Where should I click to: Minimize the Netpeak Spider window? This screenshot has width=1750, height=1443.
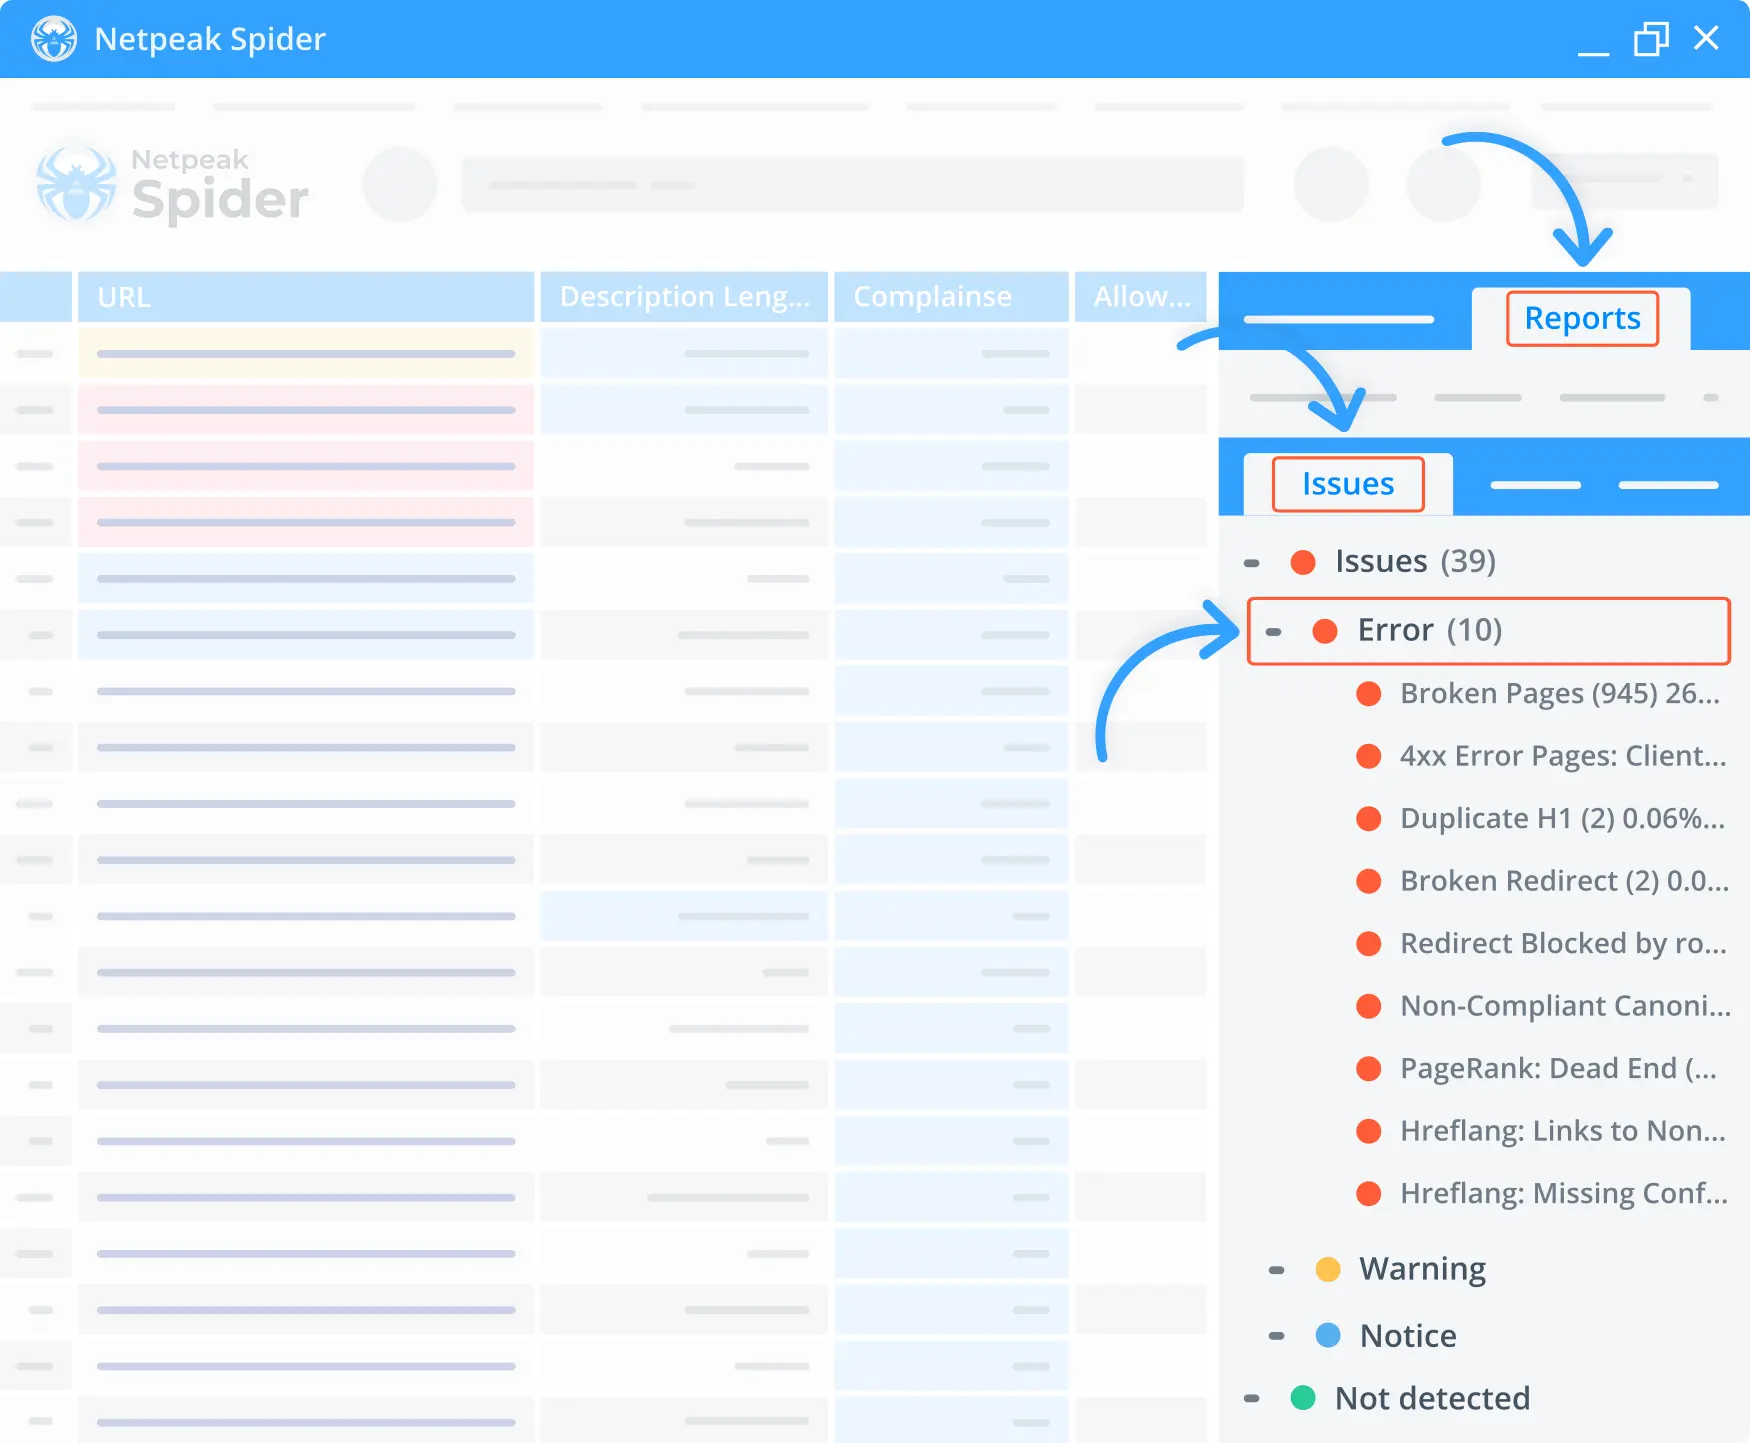1593,52
